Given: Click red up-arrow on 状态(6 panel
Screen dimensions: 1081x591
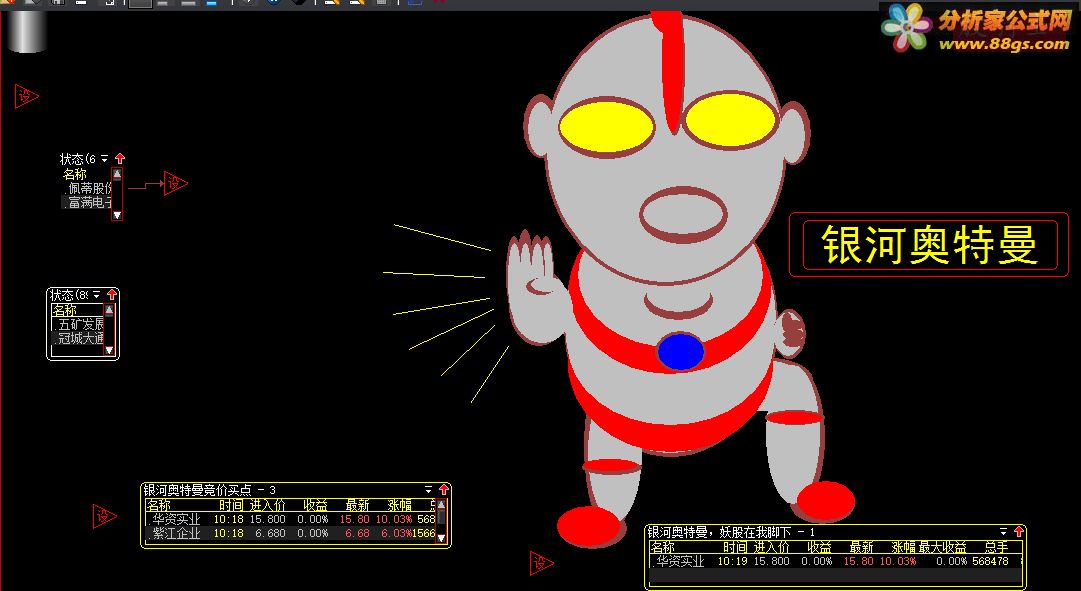Looking at the screenshot, I should tap(120, 159).
